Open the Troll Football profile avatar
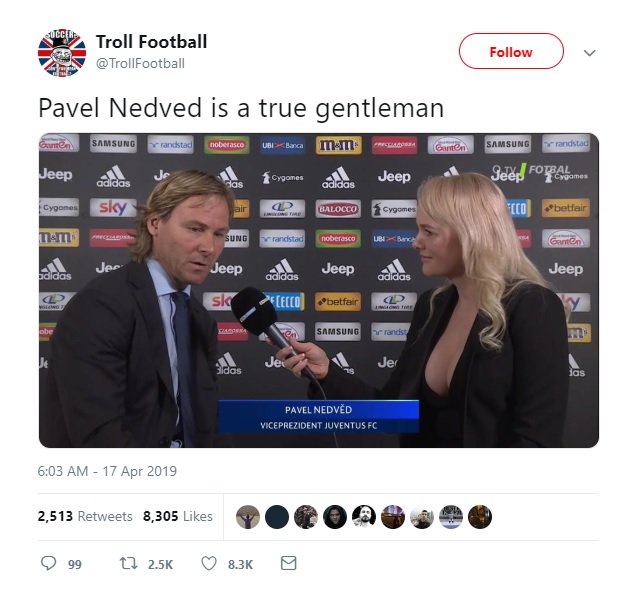635x598 pixels. [62, 53]
